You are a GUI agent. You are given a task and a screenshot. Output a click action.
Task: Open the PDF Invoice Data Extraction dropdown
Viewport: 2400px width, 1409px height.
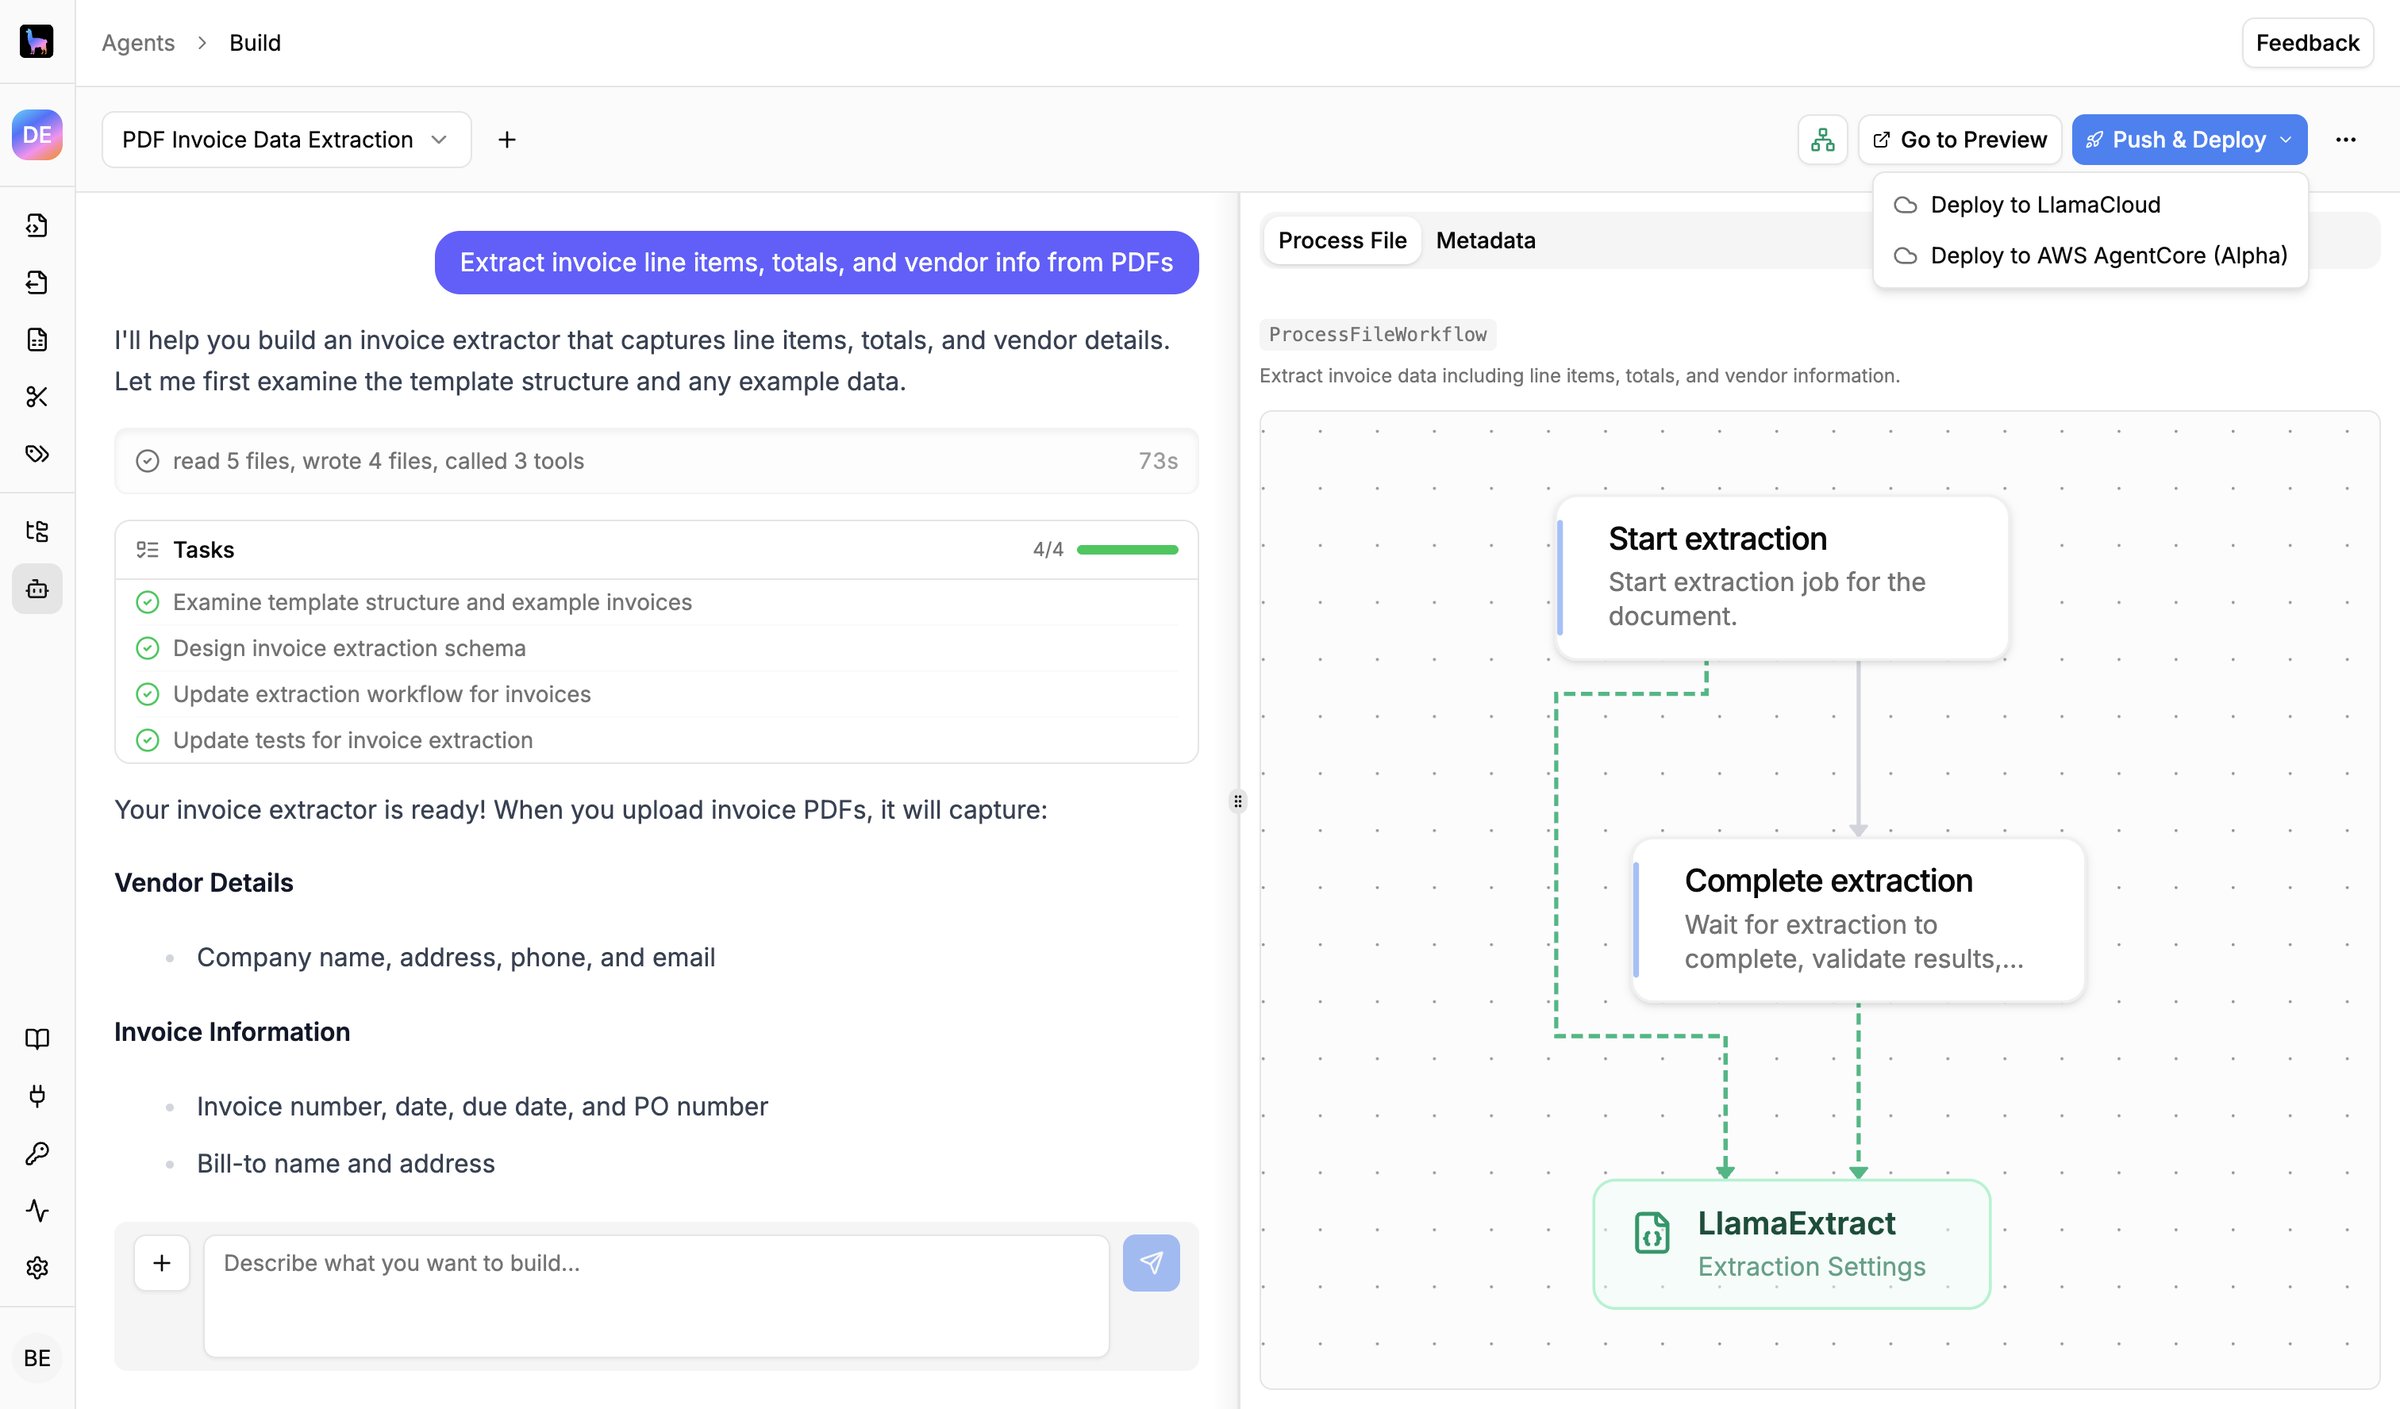[x=286, y=140]
